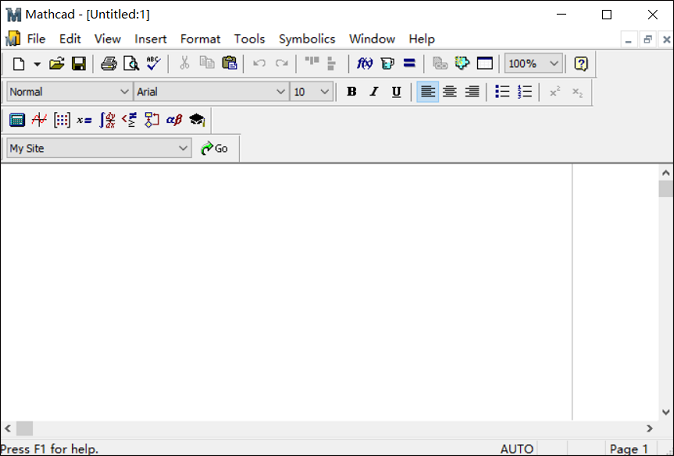Open the Edit menu

click(70, 39)
